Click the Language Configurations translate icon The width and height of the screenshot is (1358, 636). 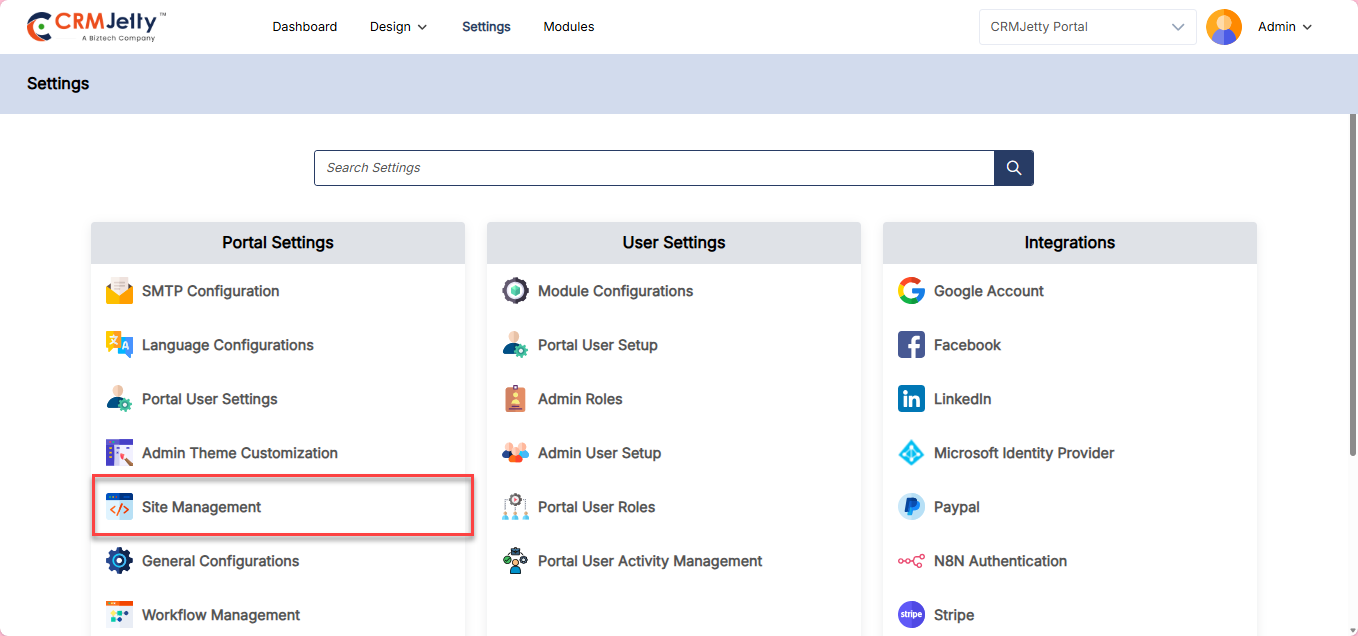coord(119,345)
